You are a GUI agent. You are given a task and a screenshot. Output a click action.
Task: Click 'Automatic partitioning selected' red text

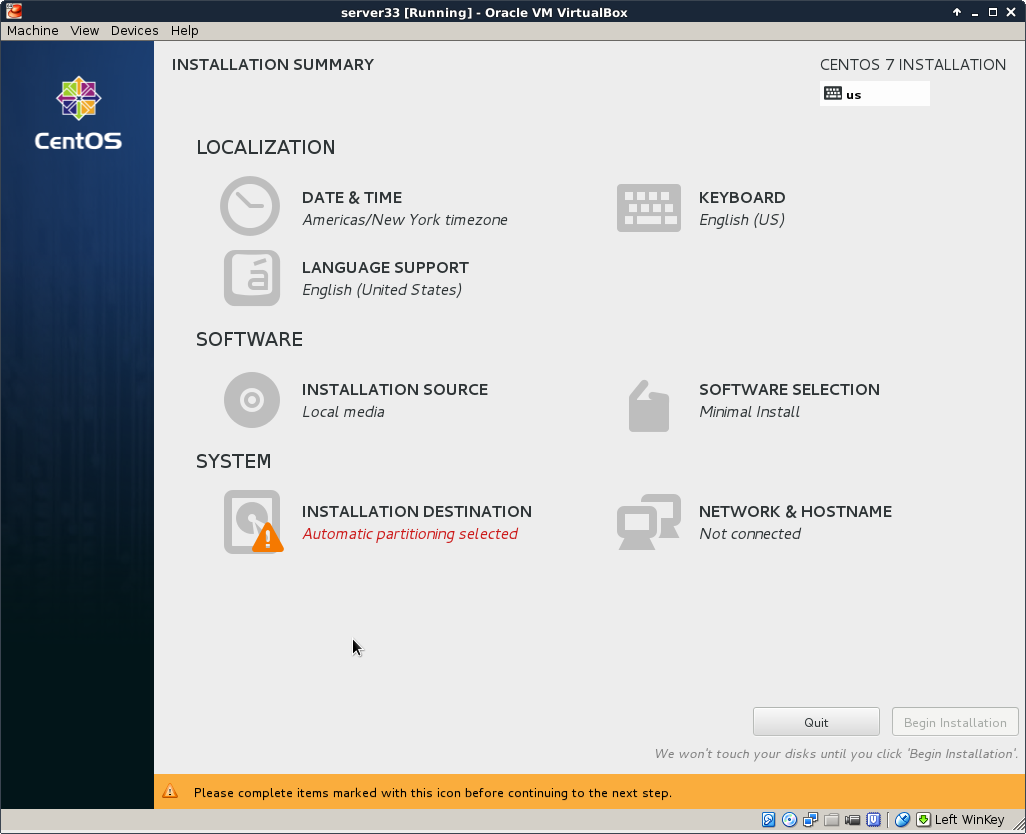410,534
